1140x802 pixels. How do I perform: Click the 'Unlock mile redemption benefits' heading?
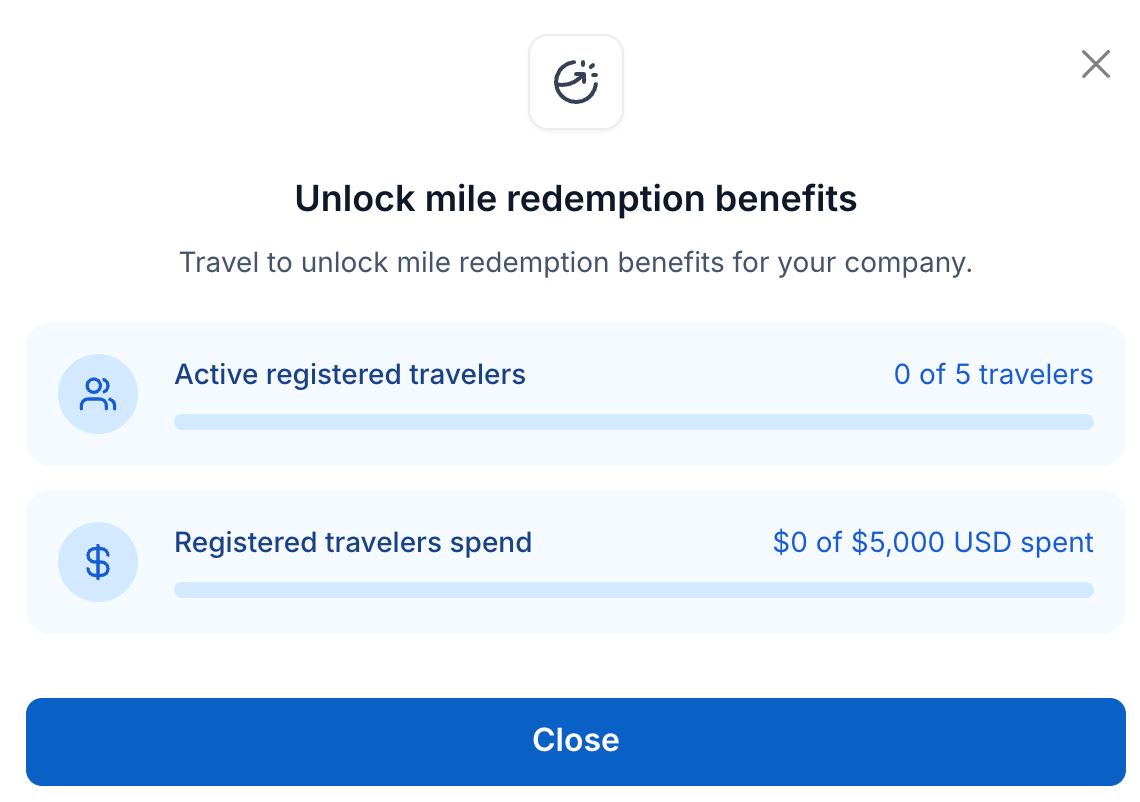[576, 199]
